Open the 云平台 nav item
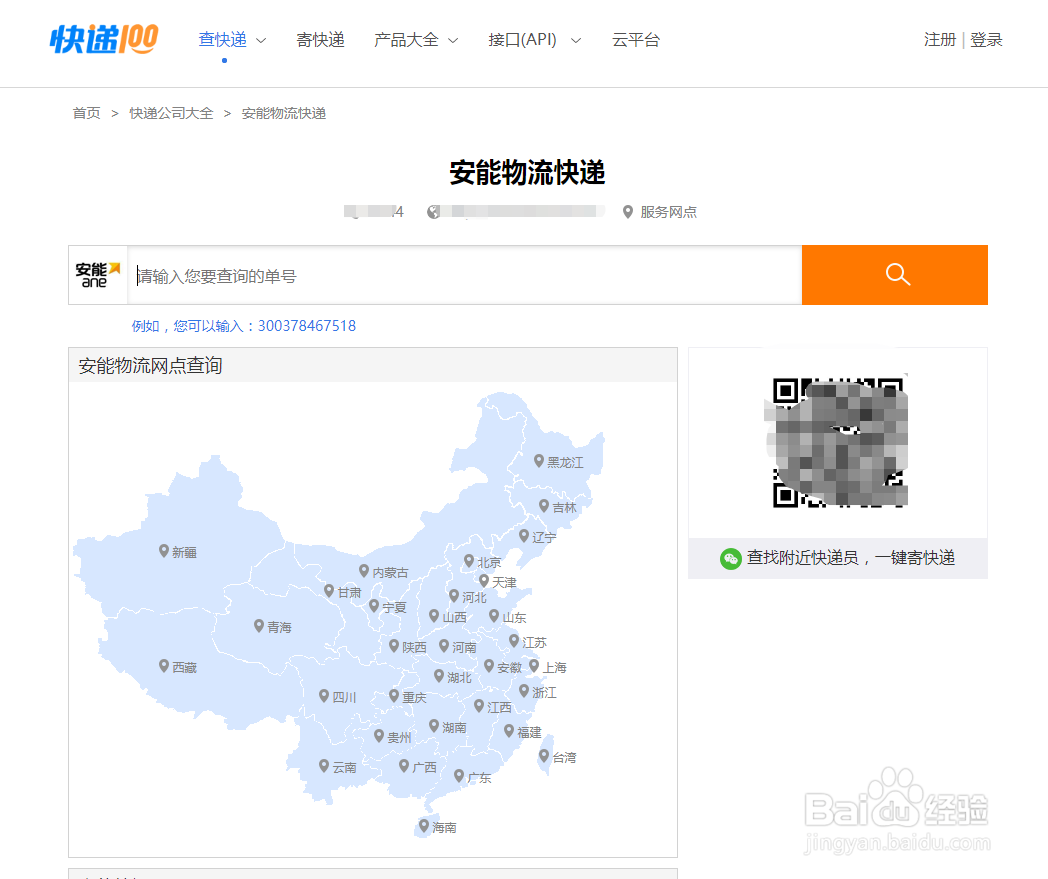1048x879 pixels. pyautogui.click(x=636, y=40)
